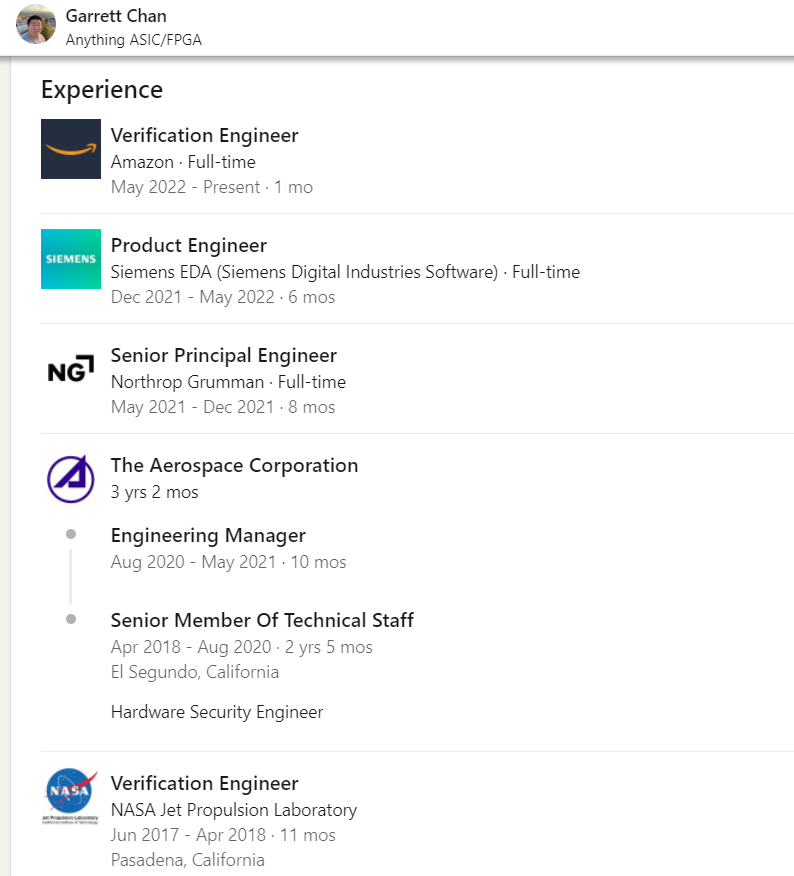
Task: Click the Northrop Grumman · Full-time text
Action: coord(228,382)
